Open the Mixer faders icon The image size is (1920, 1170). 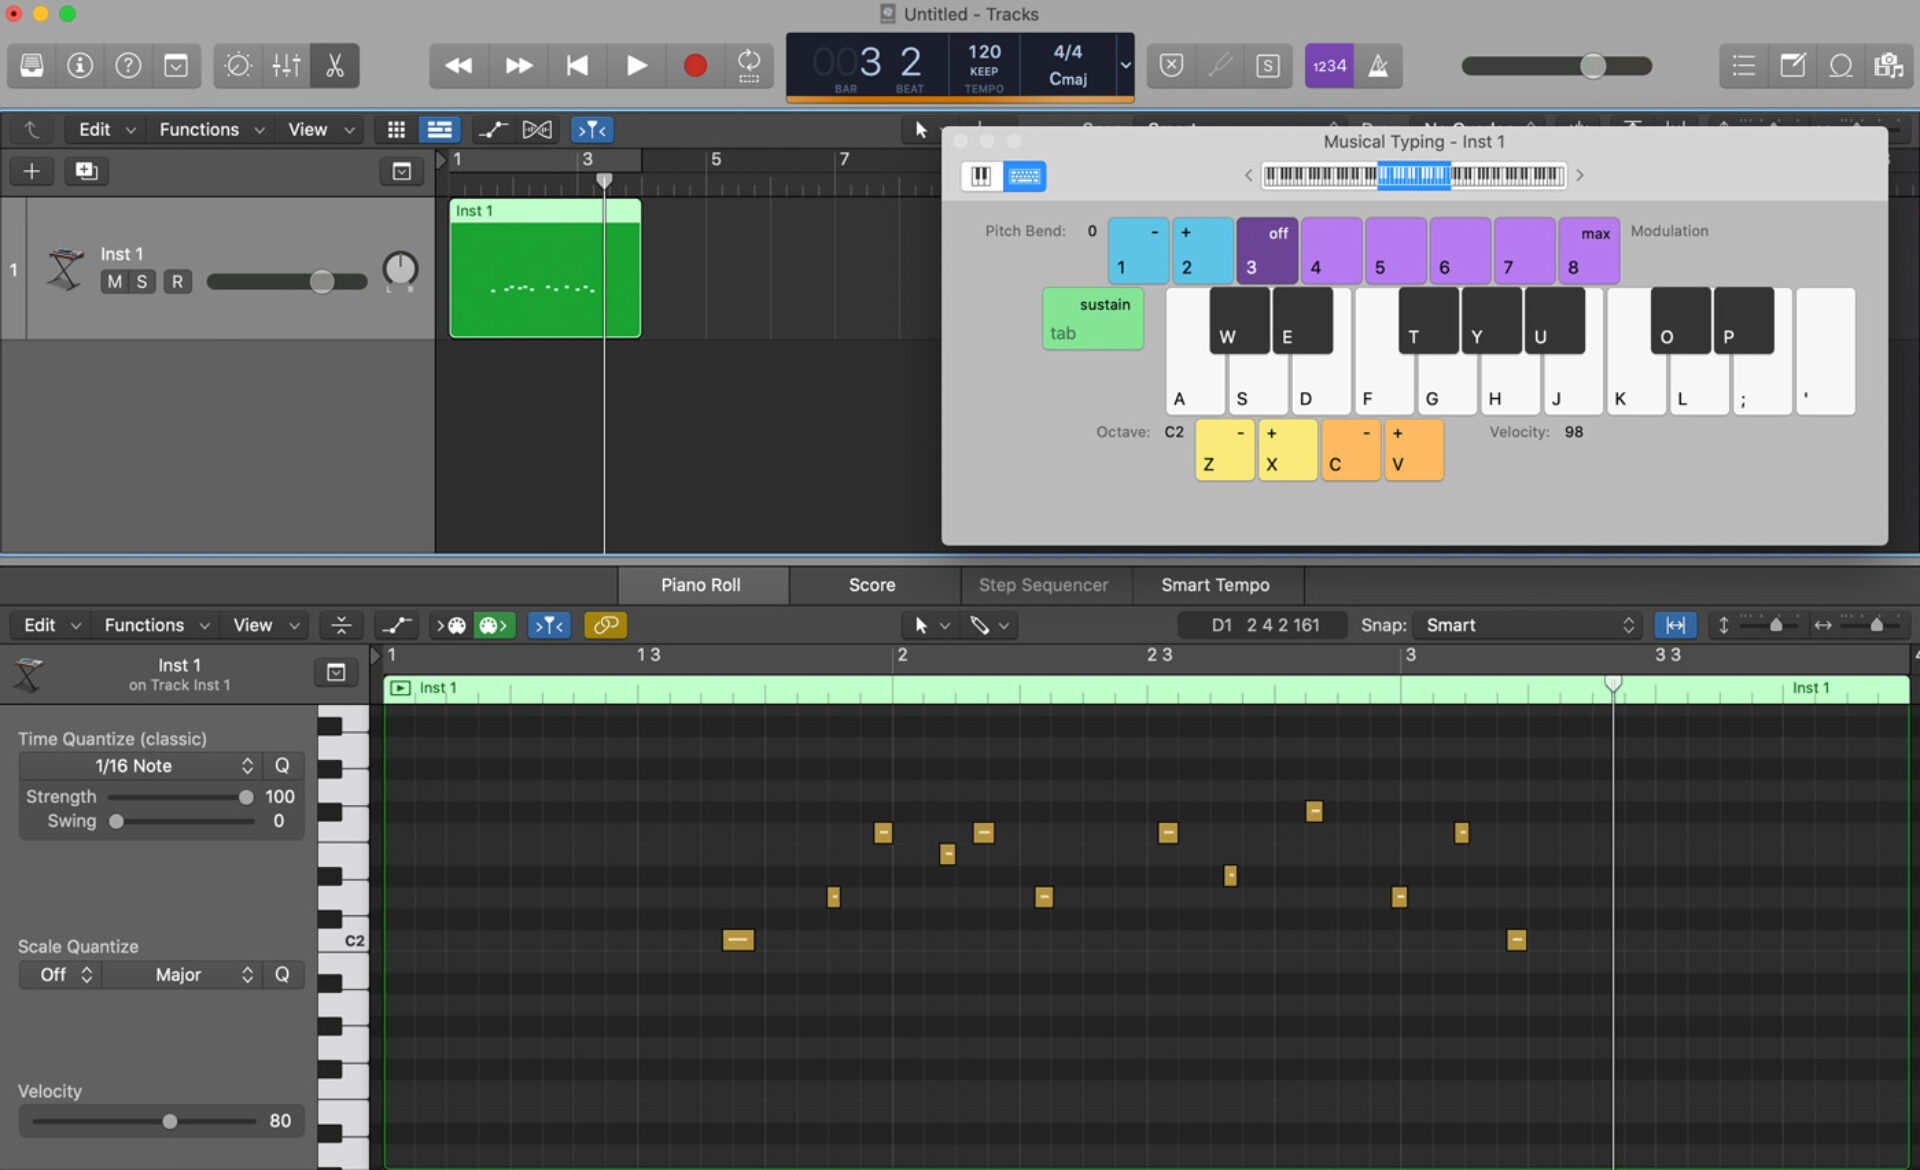pyautogui.click(x=286, y=65)
